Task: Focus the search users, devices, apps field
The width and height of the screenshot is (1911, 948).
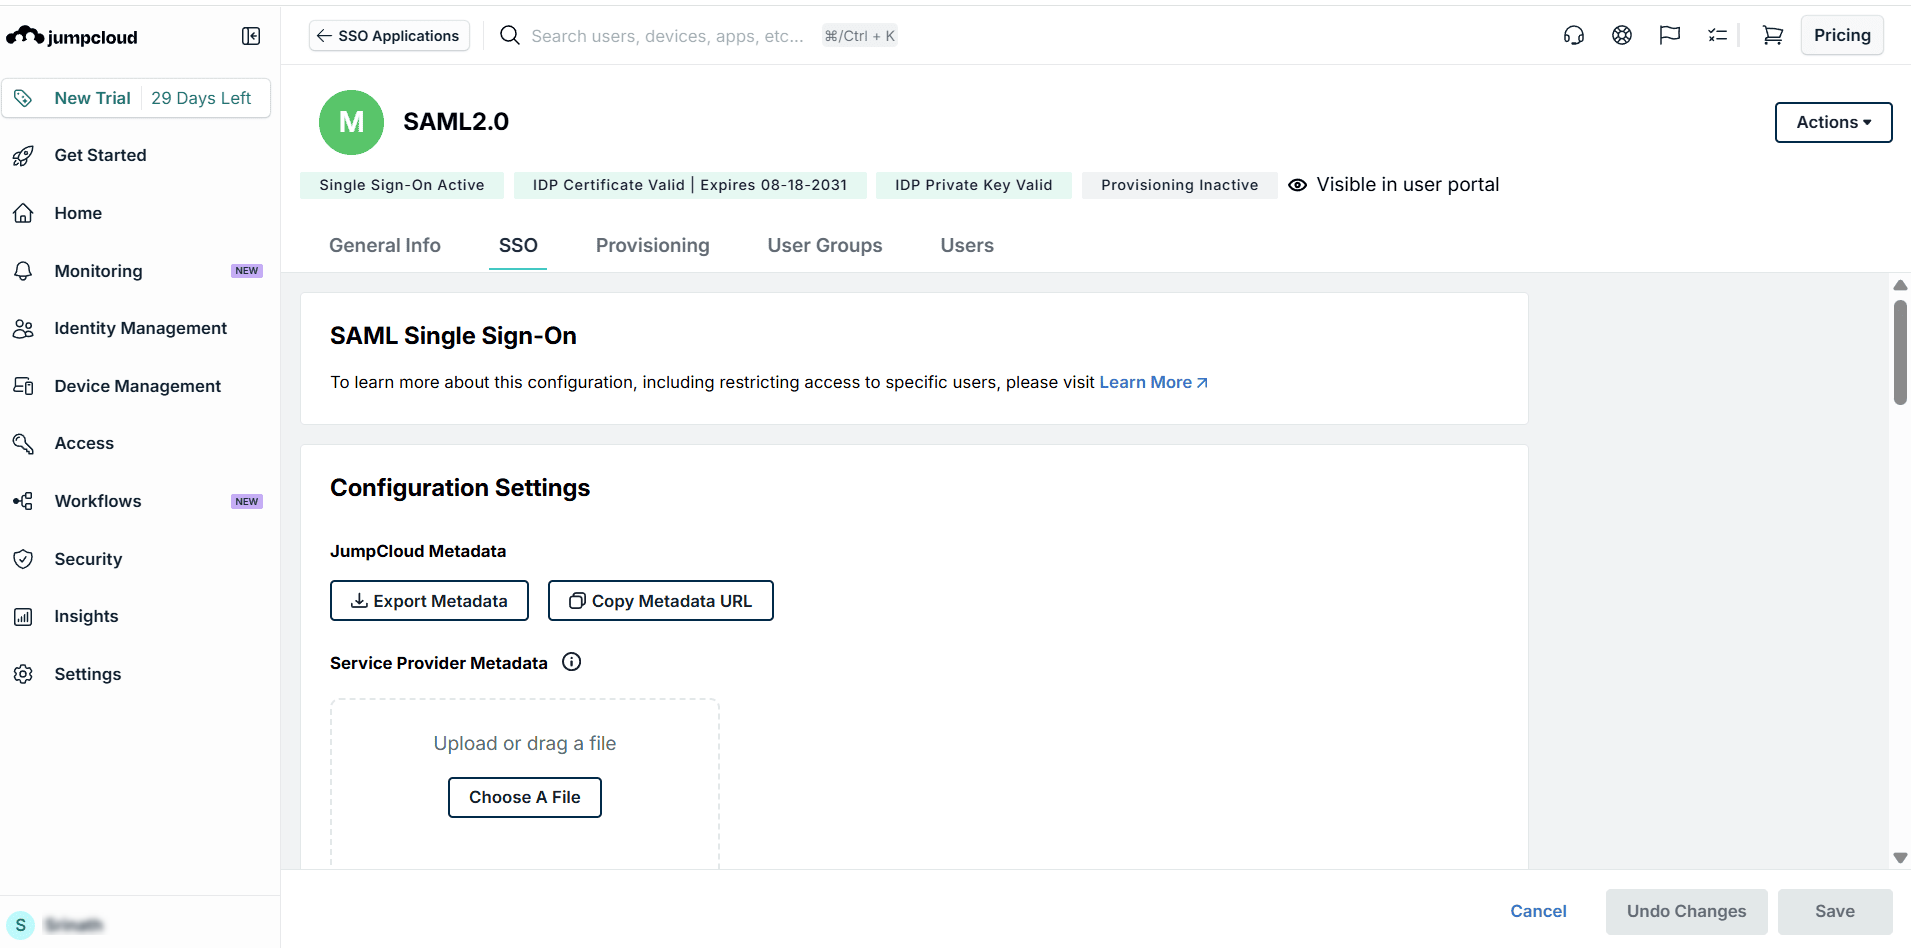Action: coord(667,36)
